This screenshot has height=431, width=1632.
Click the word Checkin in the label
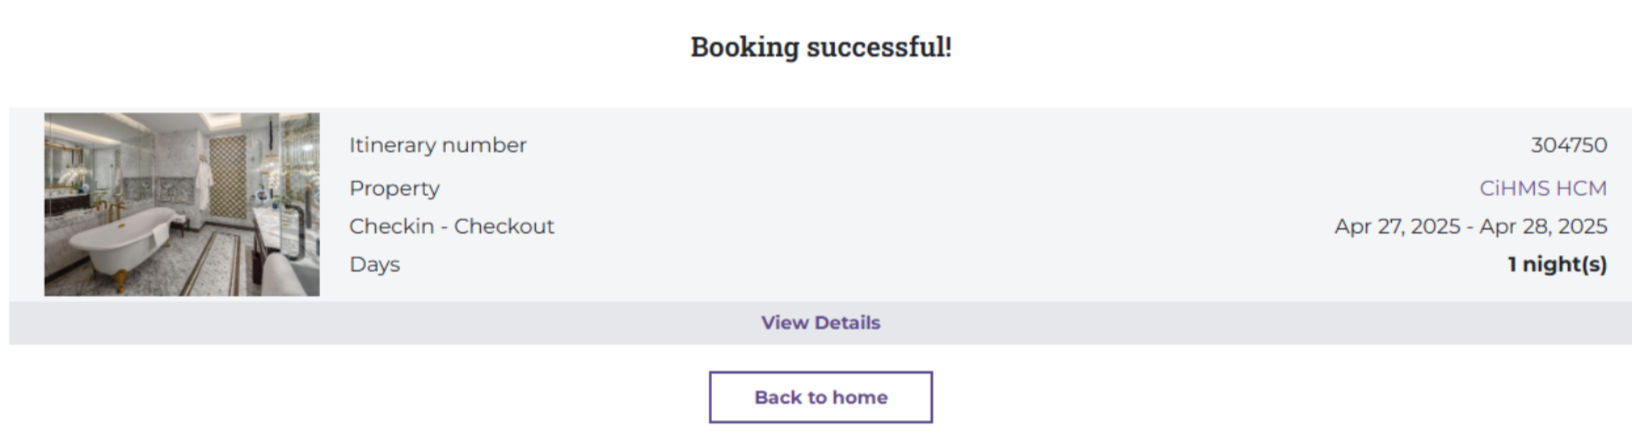[391, 226]
